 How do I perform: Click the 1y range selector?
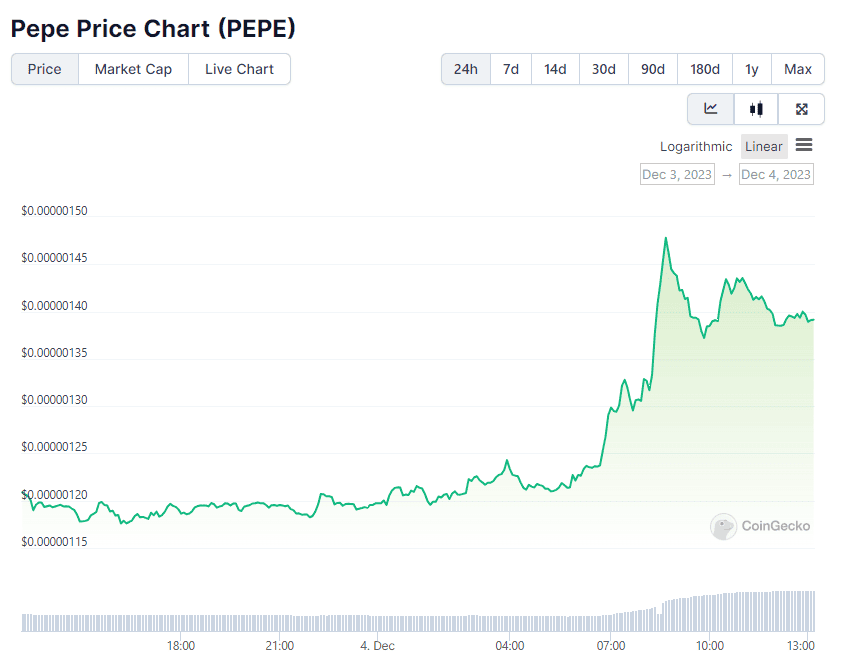(x=752, y=69)
